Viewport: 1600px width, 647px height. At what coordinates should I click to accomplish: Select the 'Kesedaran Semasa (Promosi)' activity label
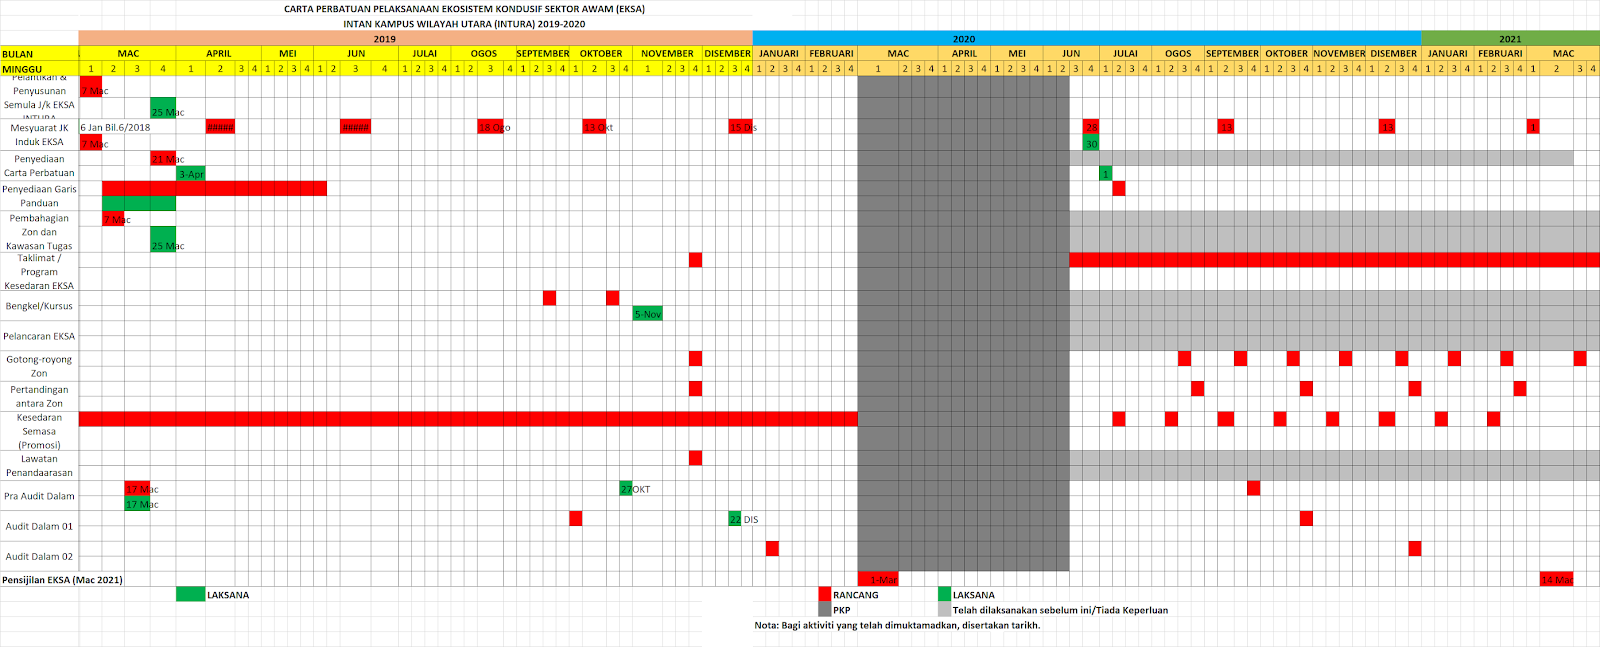[39, 432]
